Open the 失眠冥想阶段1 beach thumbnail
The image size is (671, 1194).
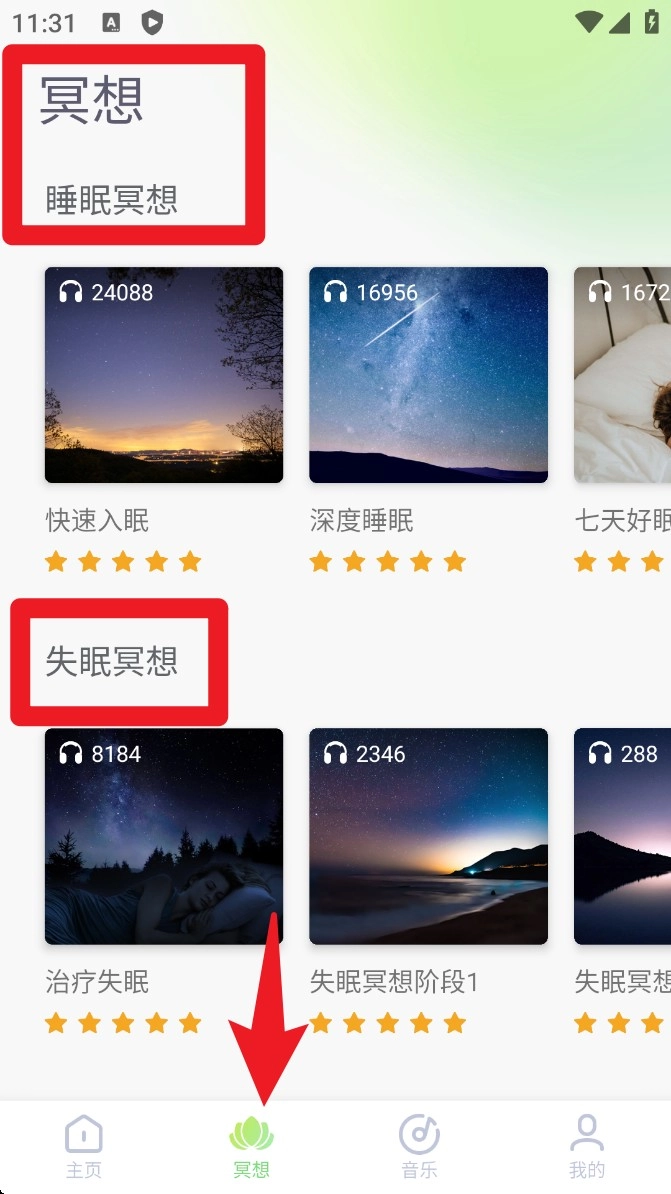point(428,836)
